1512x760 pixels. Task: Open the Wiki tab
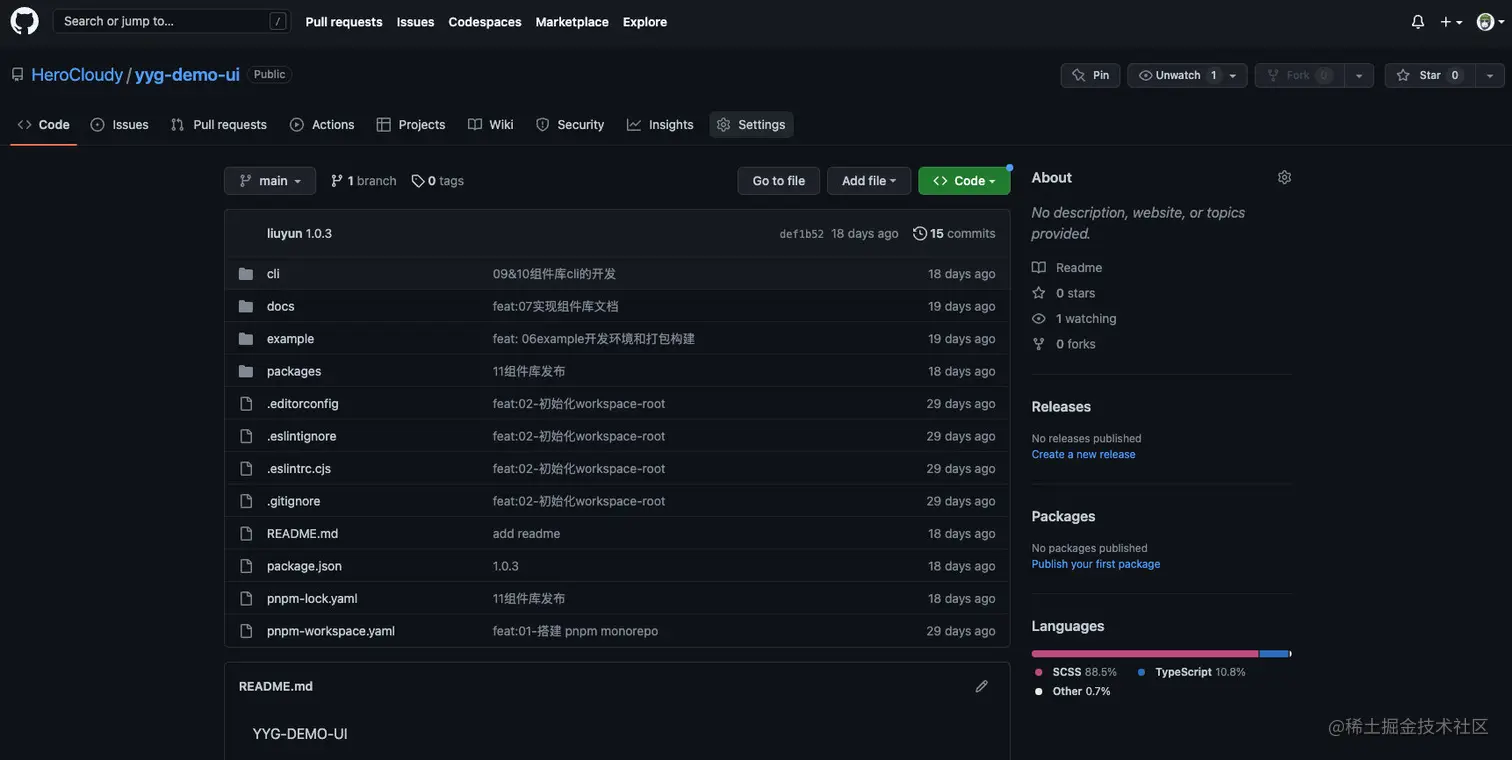tap(491, 125)
